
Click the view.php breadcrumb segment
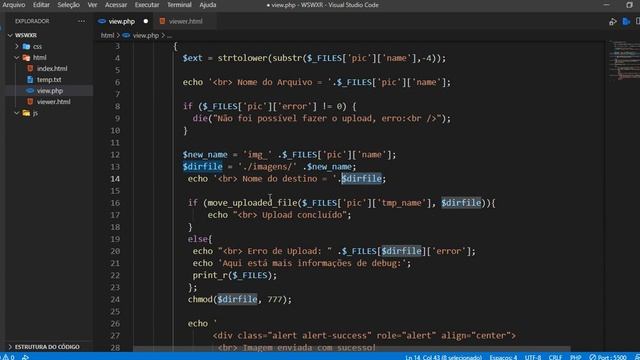[146, 36]
